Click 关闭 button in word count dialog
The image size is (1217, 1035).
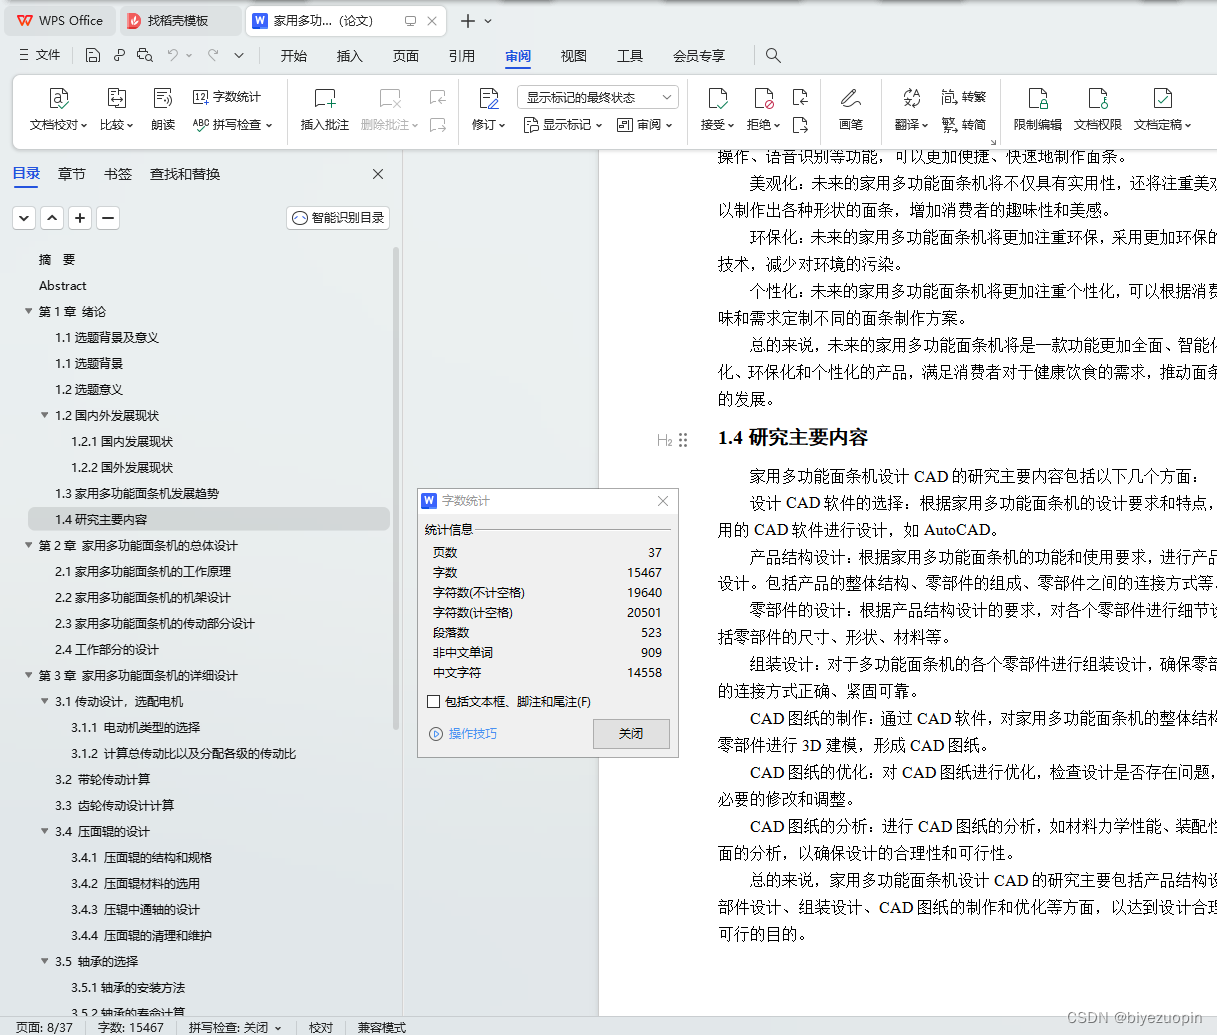pyautogui.click(x=631, y=734)
